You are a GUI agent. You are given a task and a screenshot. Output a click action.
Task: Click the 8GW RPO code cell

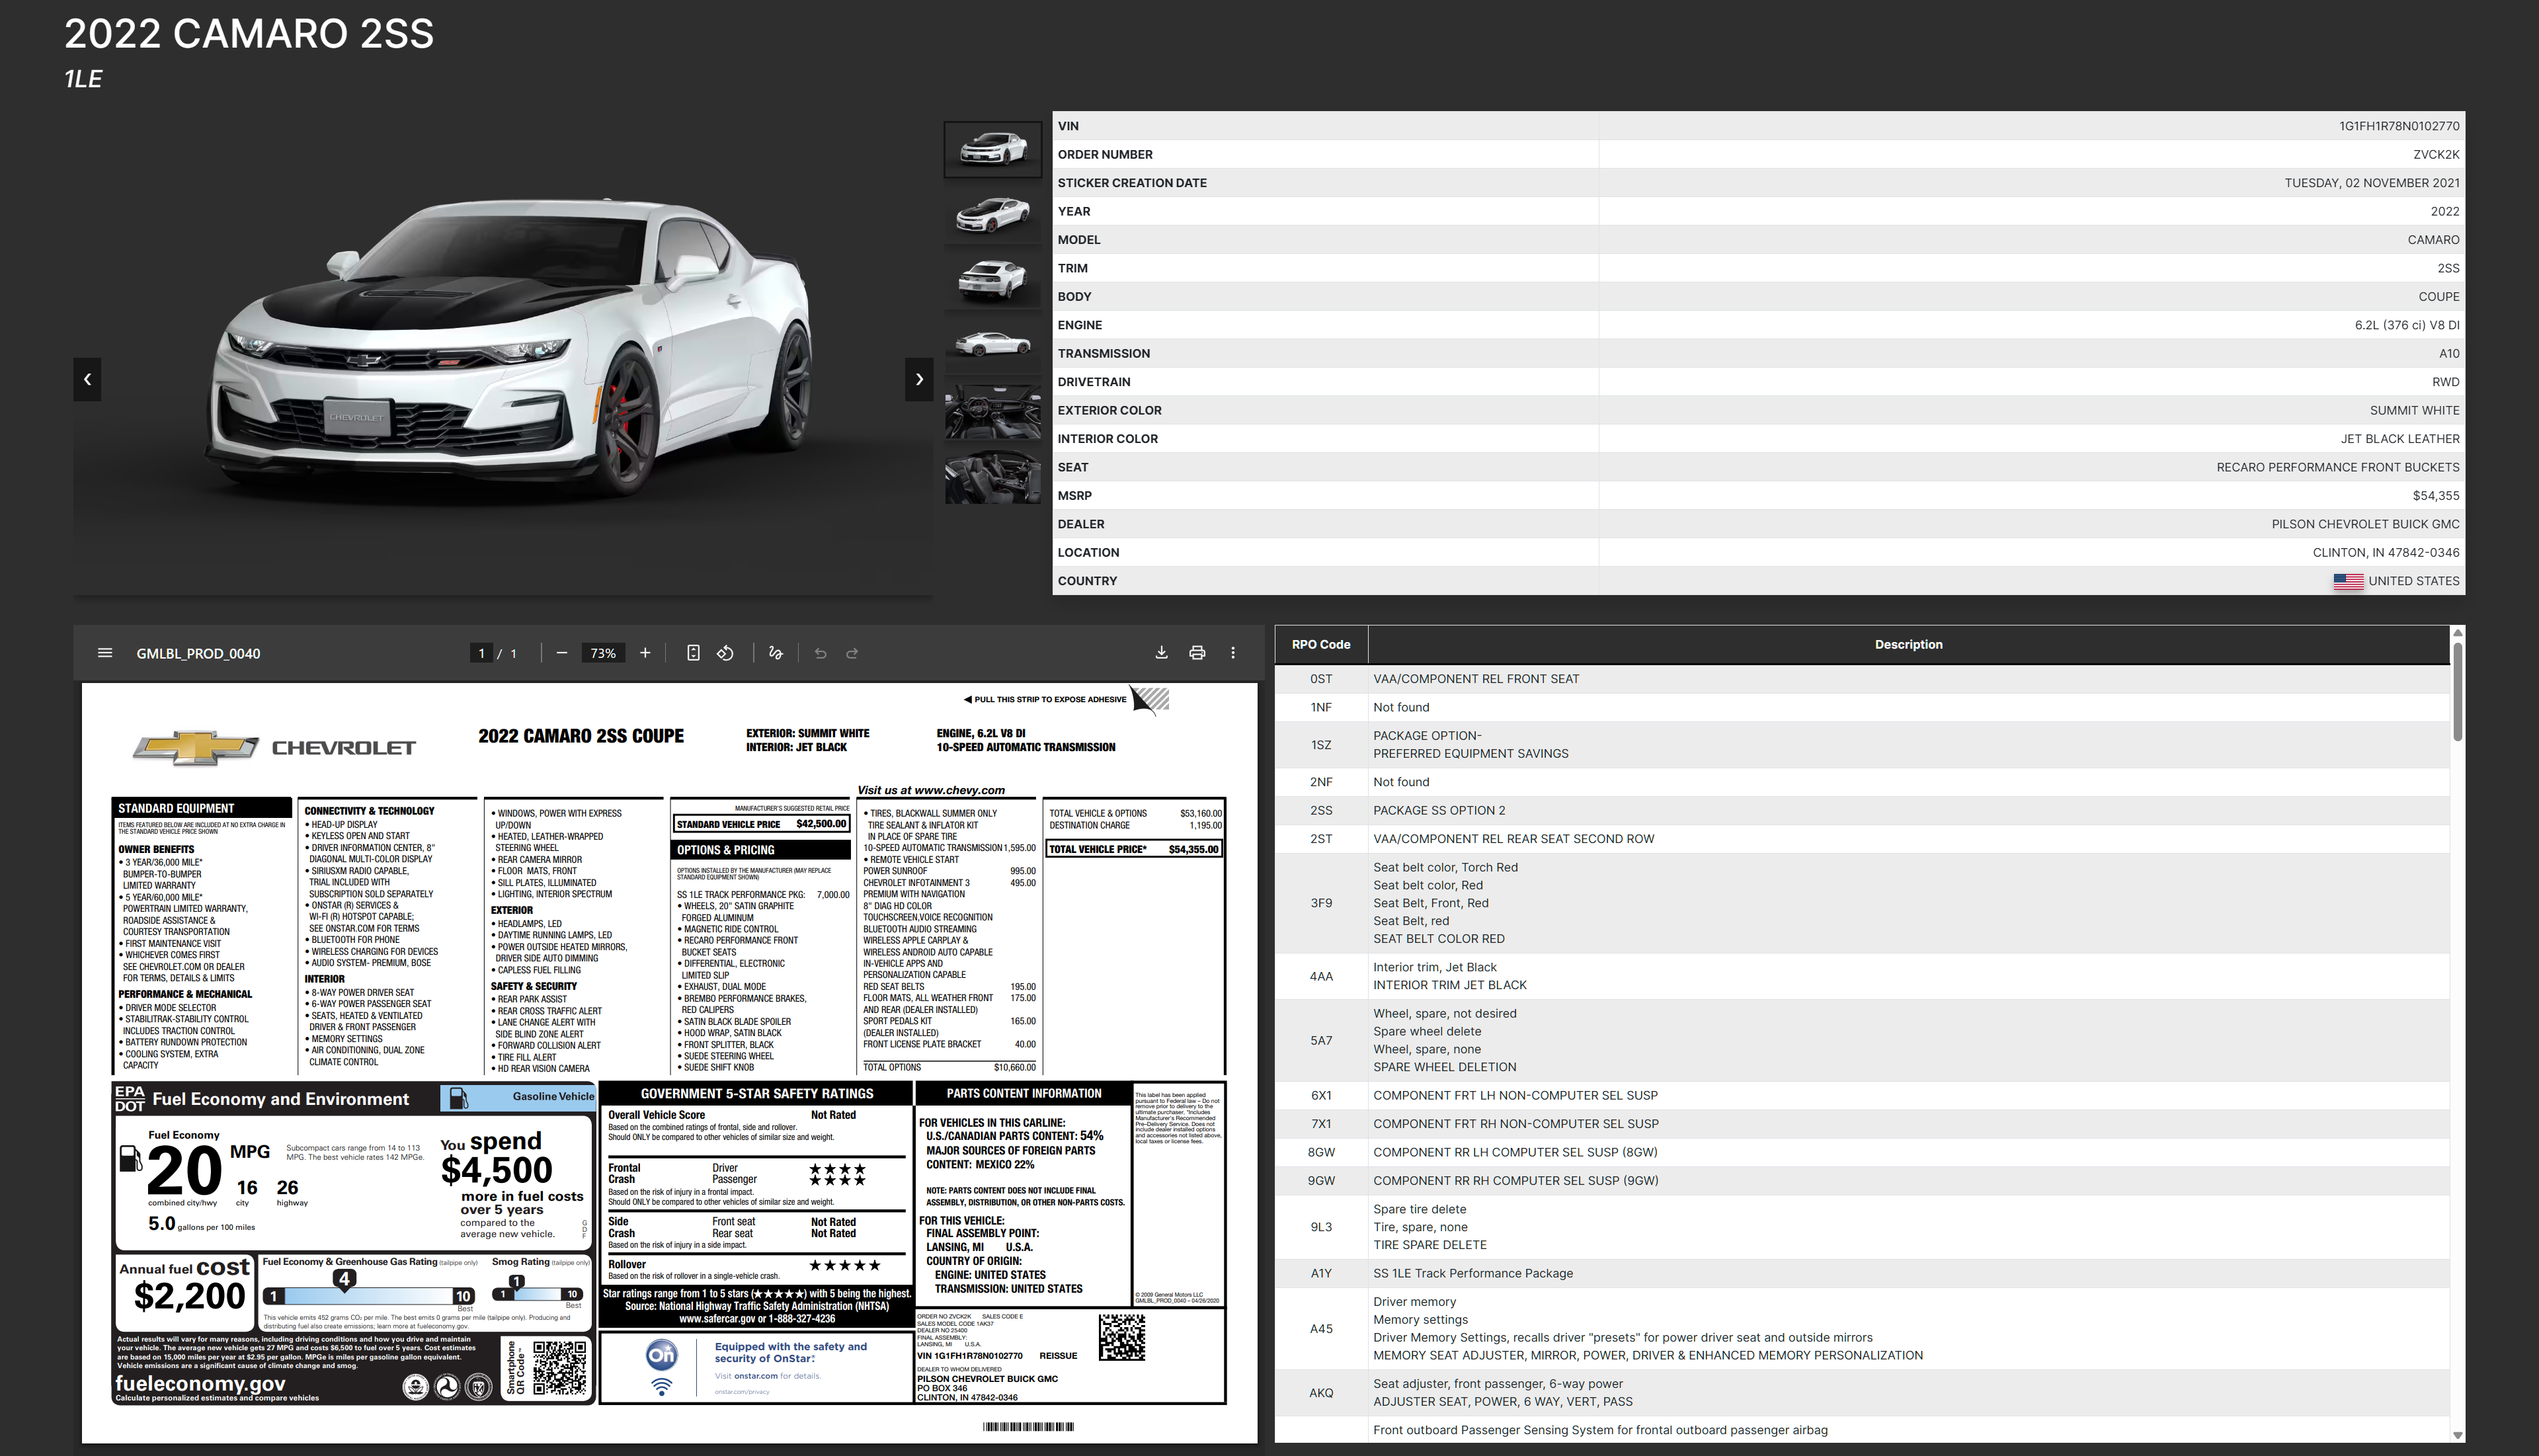1321,1153
